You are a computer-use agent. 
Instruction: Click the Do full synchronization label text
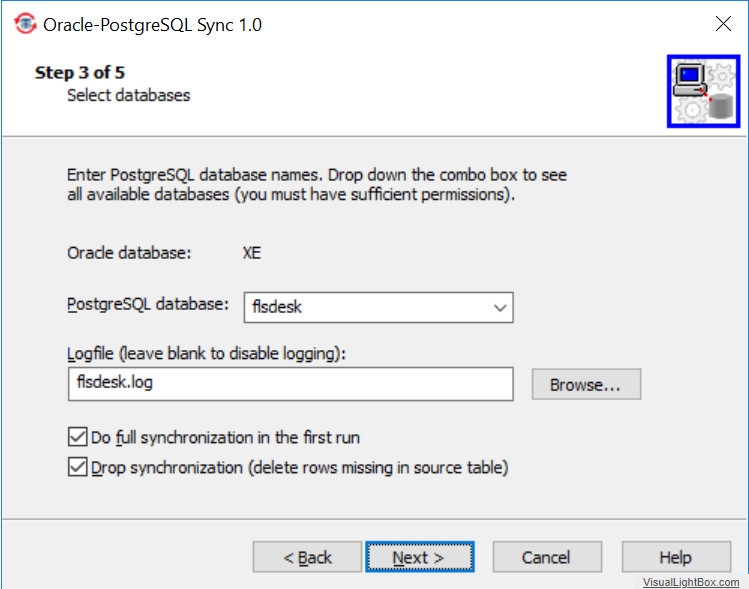(225, 438)
